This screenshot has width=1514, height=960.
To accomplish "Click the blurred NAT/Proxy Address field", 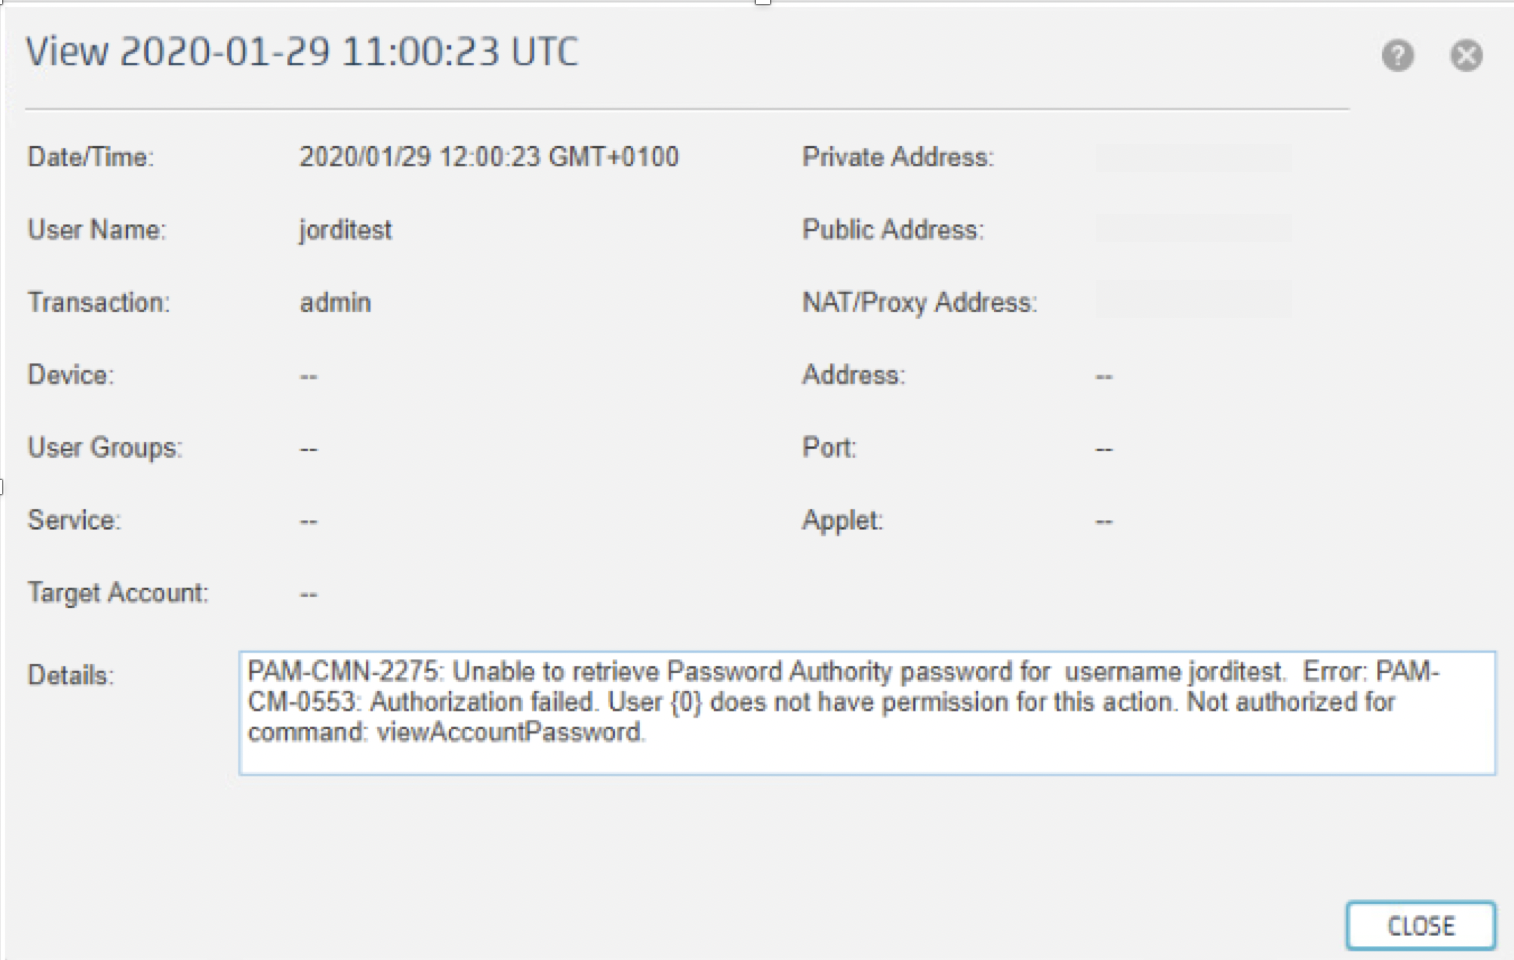I will point(1193,301).
